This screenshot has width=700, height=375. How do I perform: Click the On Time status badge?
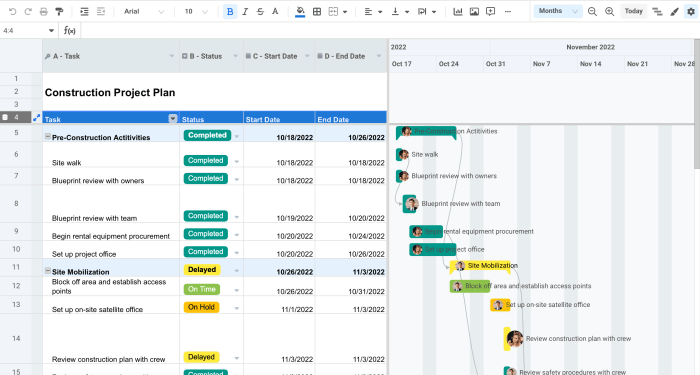click(201, 289)
